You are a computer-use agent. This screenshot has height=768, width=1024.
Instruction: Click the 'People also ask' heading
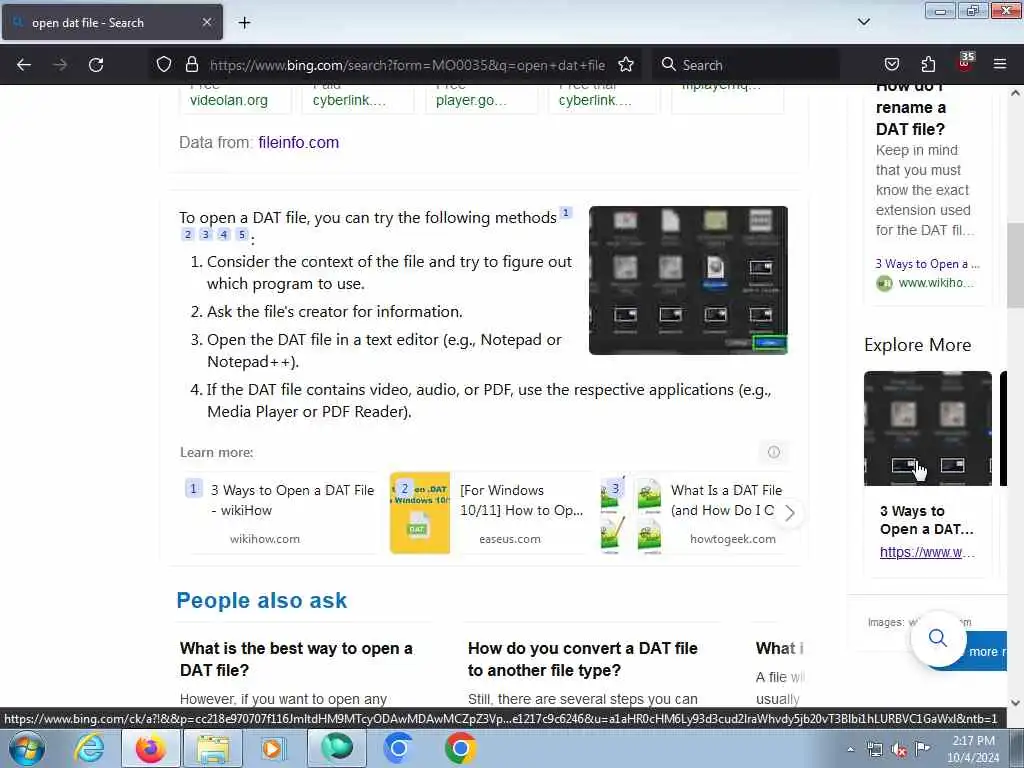261,600
